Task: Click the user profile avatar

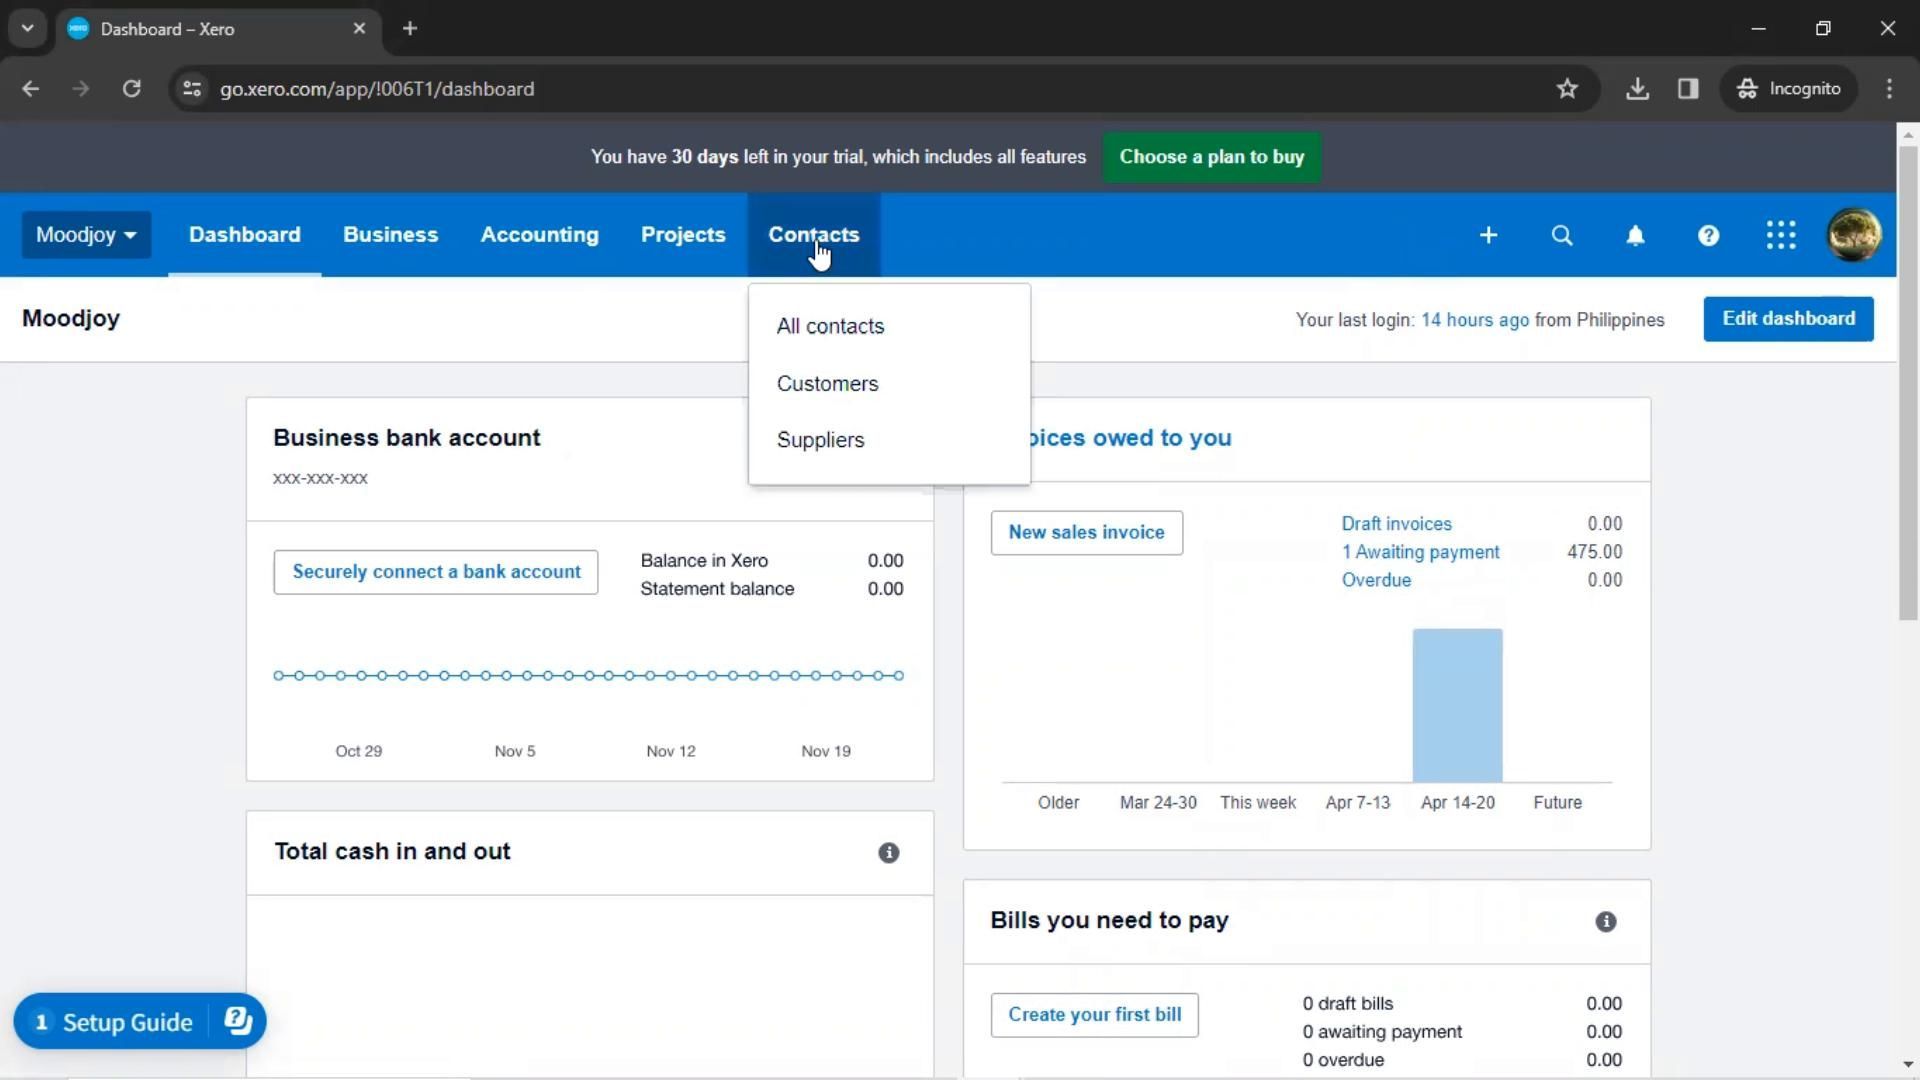Action: pos(1854,235)
